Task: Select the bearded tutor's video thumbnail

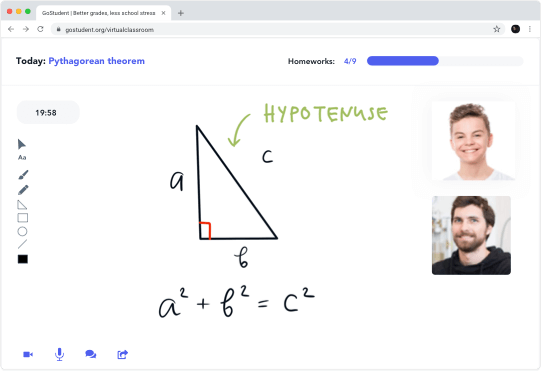Action: [471, 235]
